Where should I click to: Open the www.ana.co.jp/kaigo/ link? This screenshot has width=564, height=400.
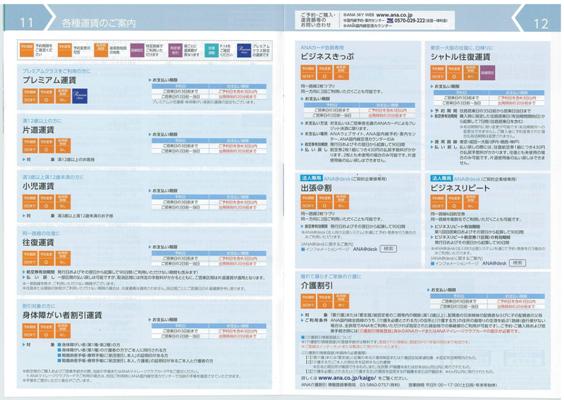pos(347,378)
